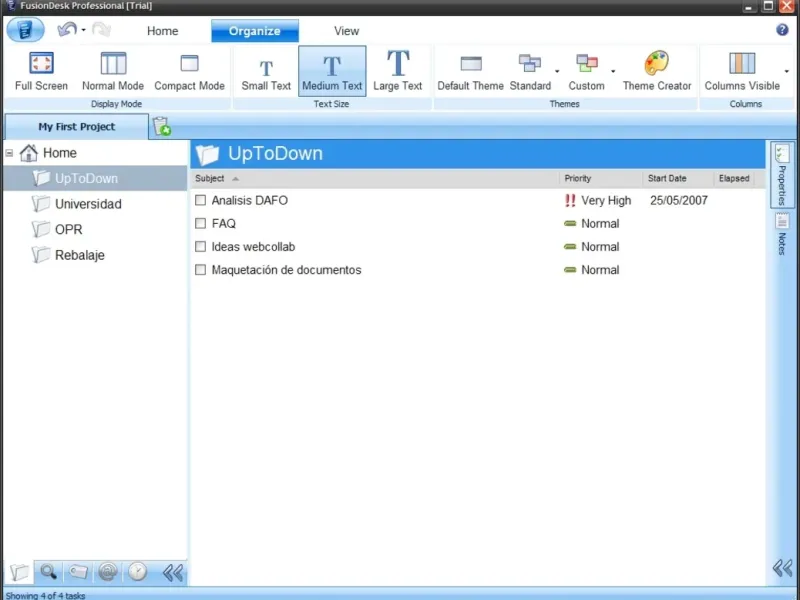Sort tasks by Priority column header

[x=578, y=178]
